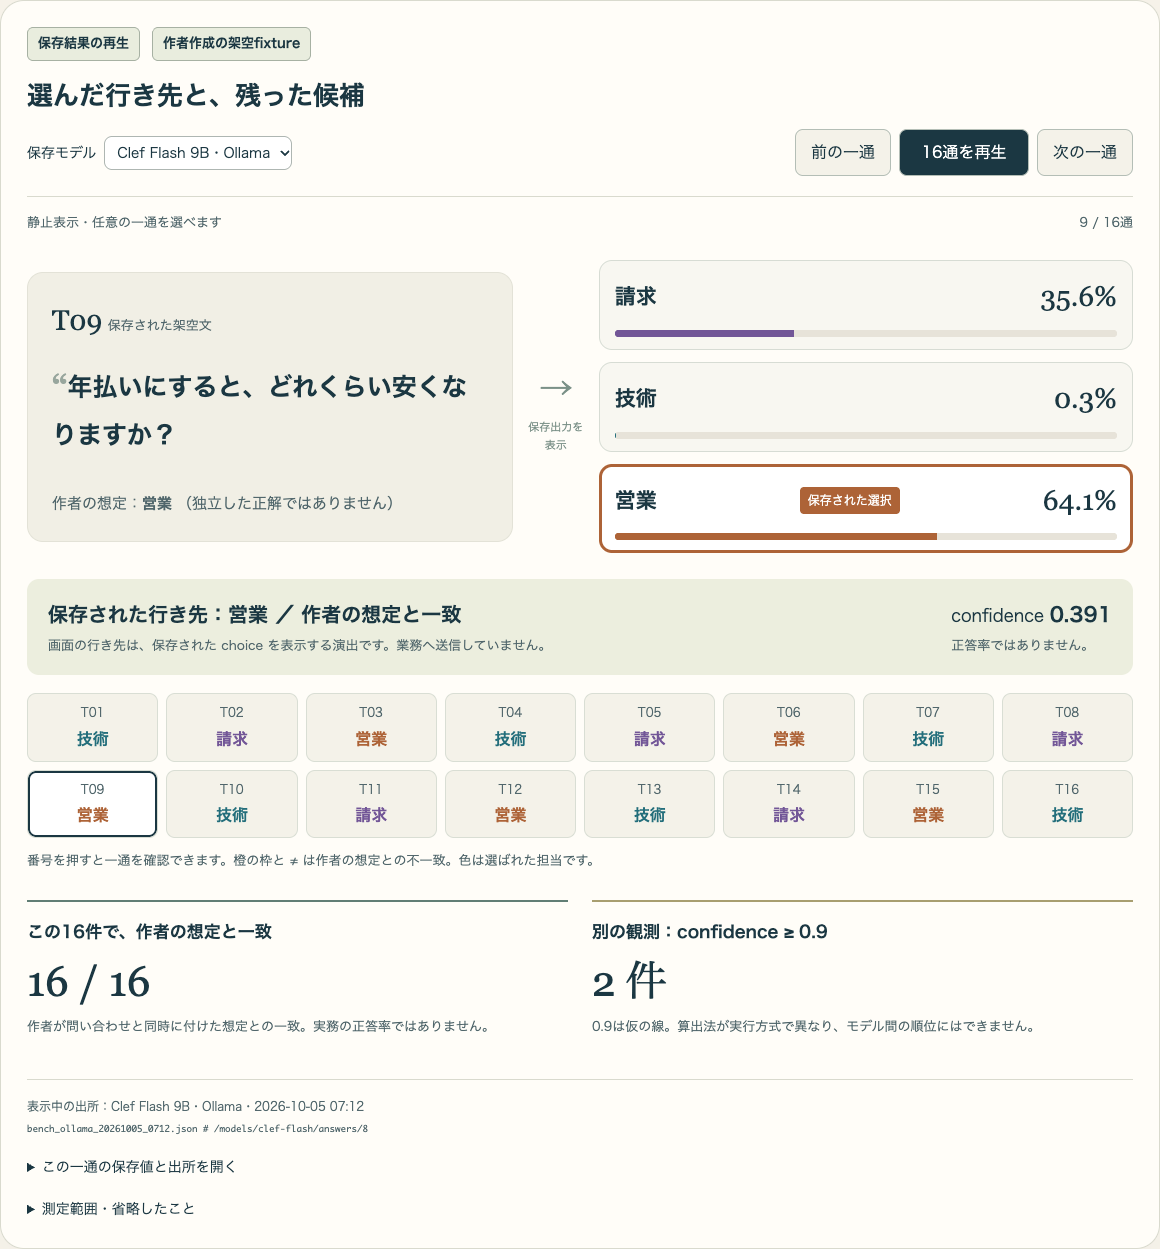Start playback with 16通を再生
The height and width of the screenshot is (1249, 1160).
964,152
